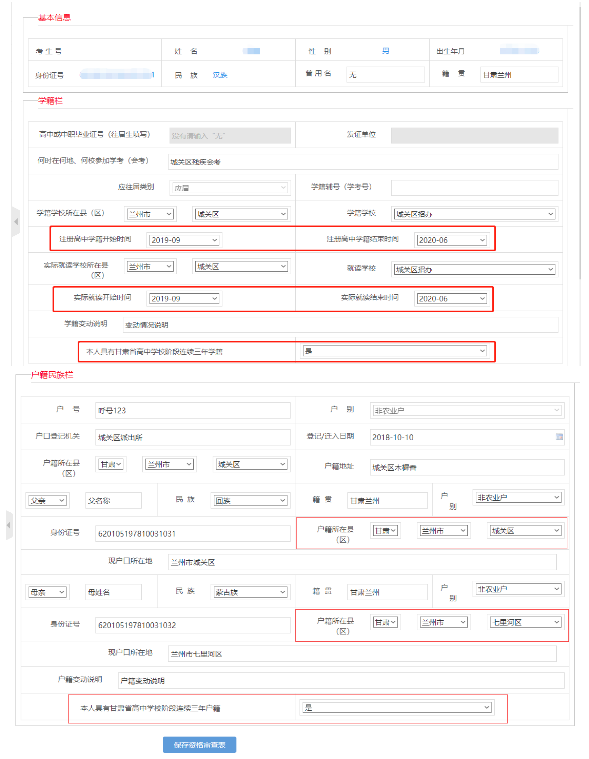Open the 学籍学校 dropdown

tap(474, 213)
